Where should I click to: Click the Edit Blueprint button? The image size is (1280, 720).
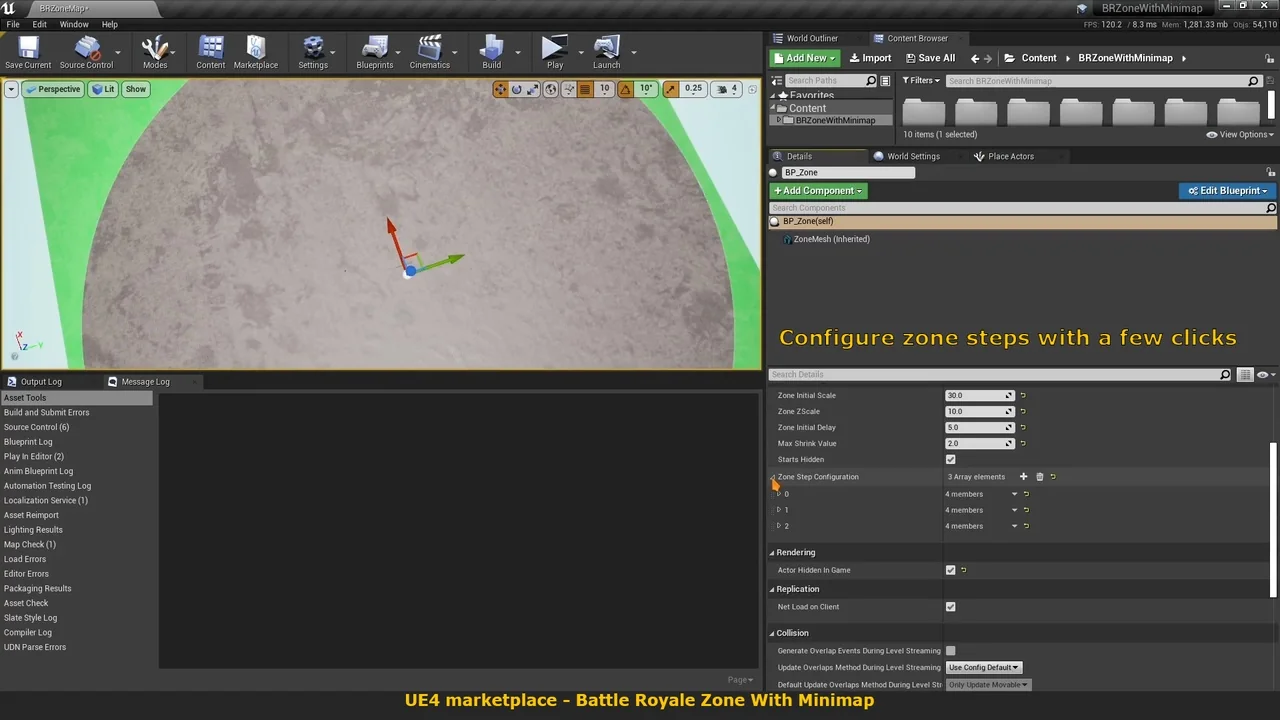point(1227,190)
